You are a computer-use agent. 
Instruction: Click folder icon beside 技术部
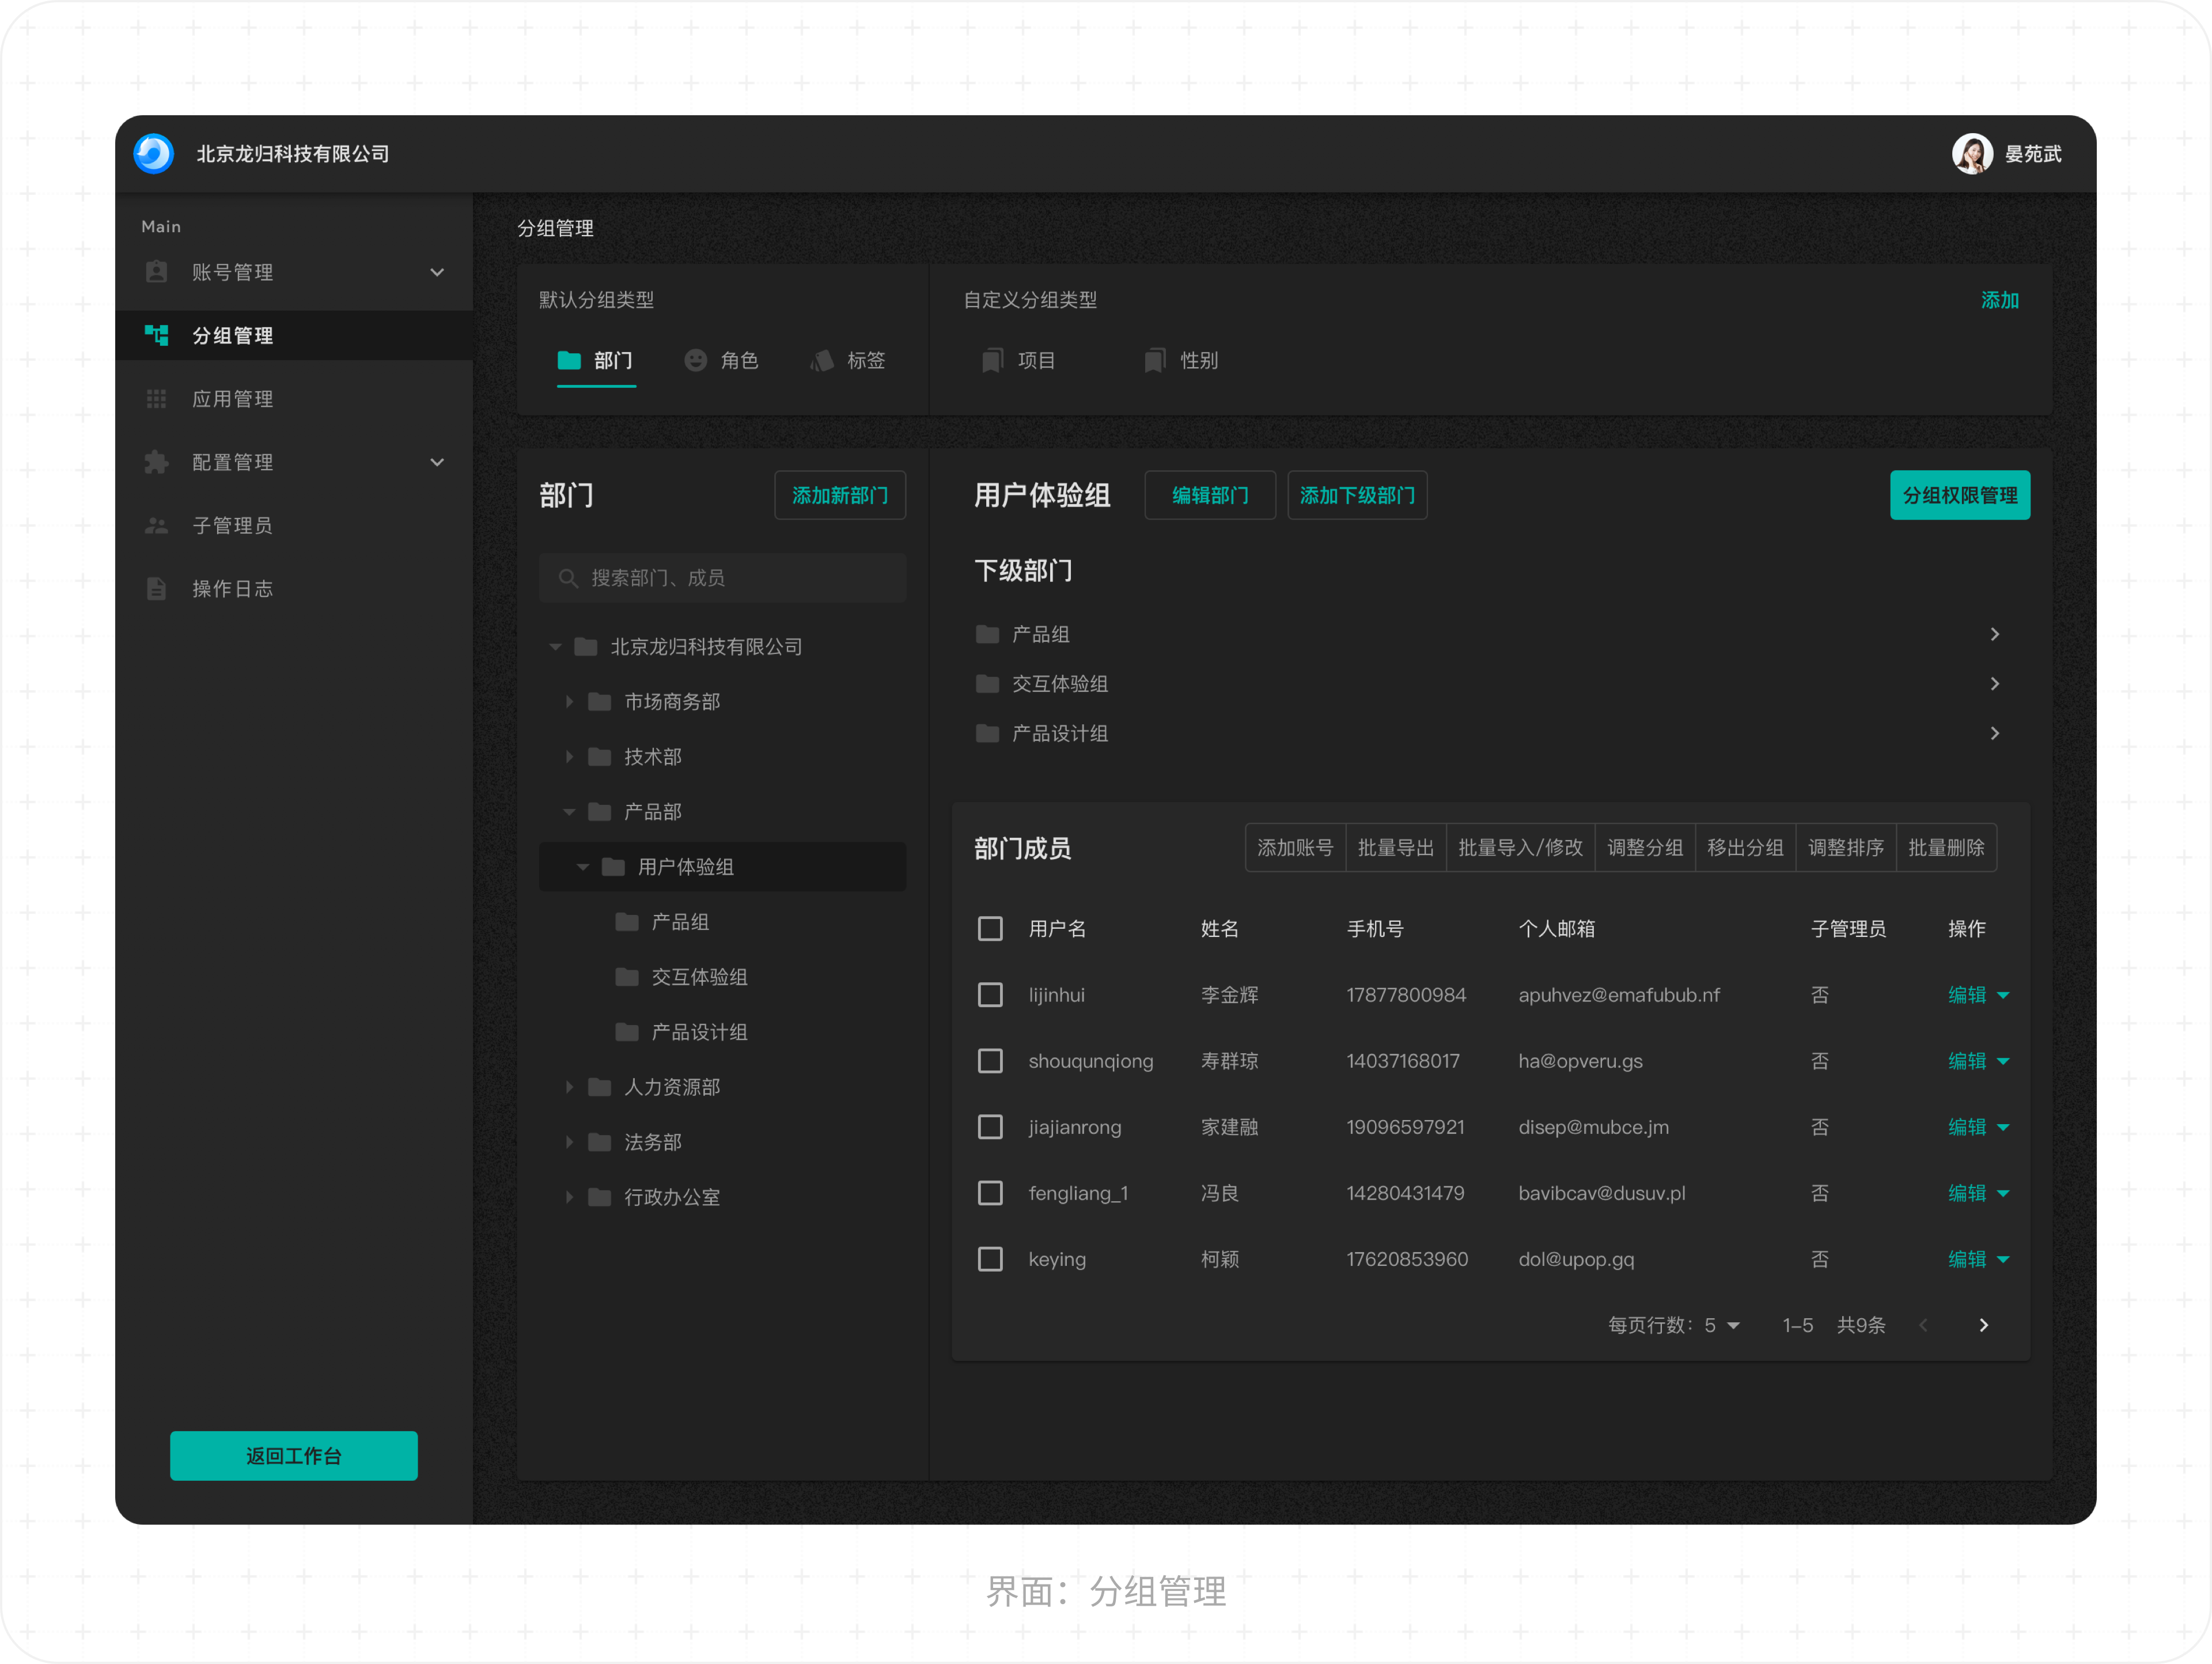[600, 757]
